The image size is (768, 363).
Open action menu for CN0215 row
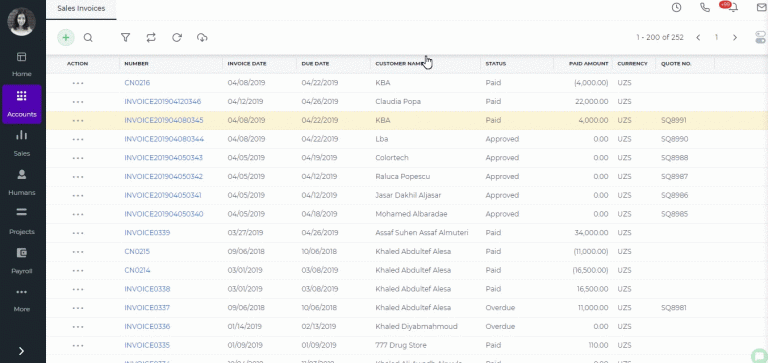pos(78,251)
